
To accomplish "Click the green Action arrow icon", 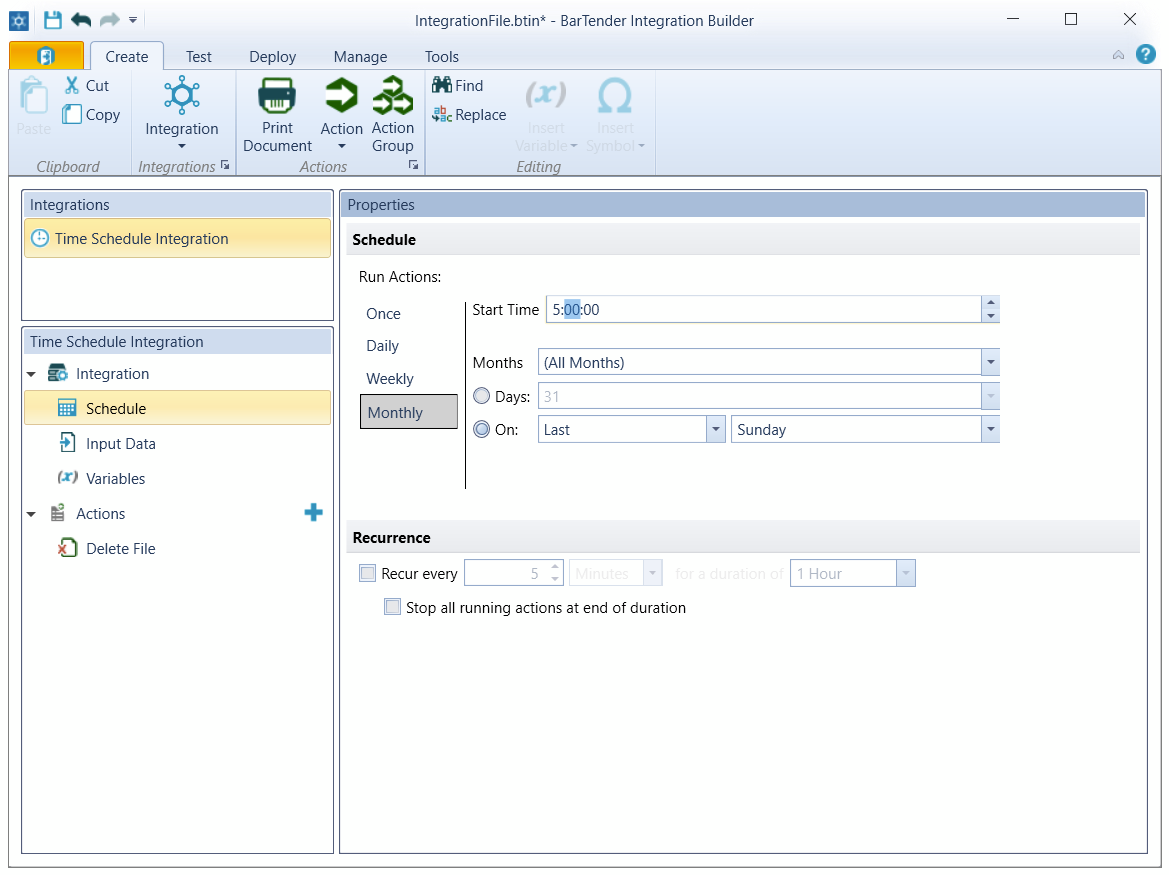I will 341,95.
